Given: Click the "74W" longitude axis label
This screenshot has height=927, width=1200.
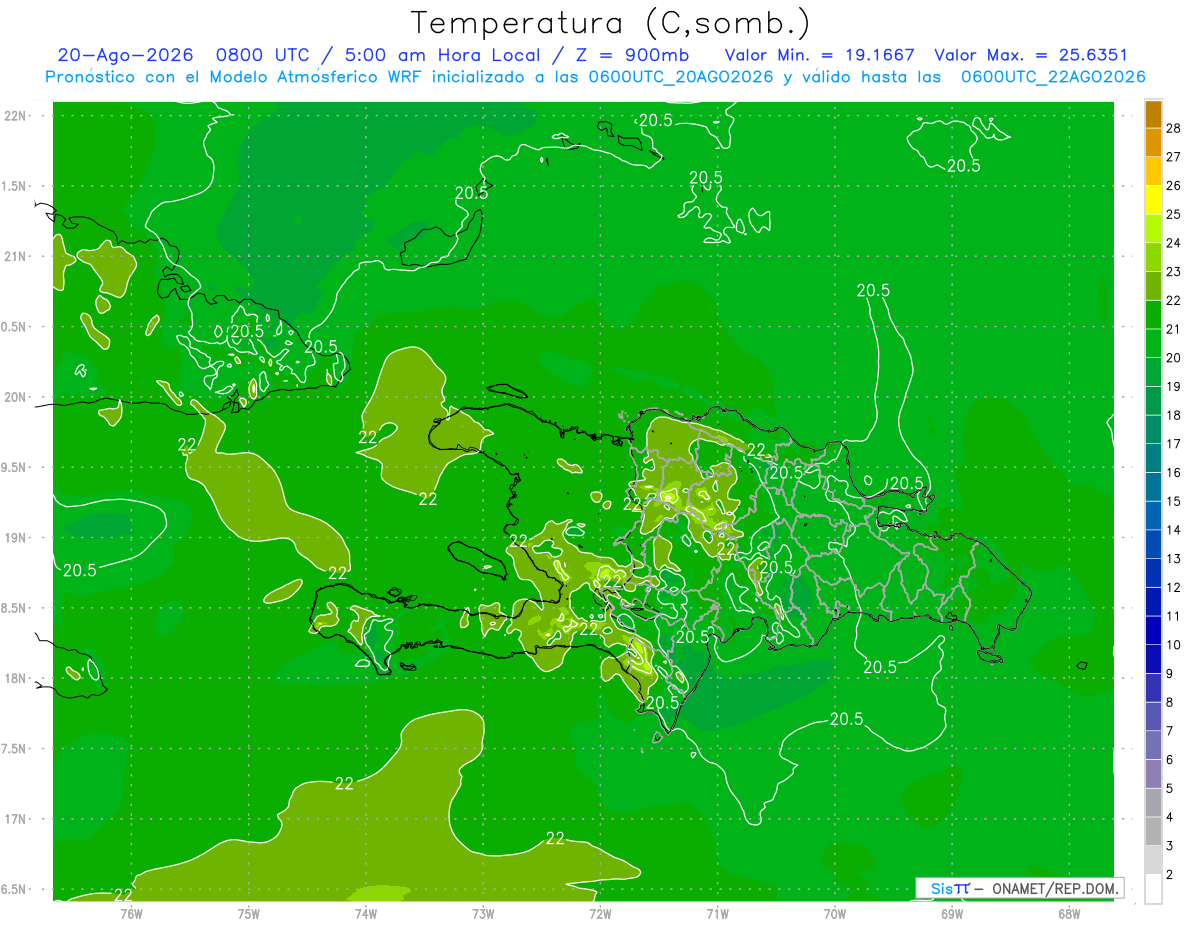Looking at the screenshot, I should [x=366, y=913].
